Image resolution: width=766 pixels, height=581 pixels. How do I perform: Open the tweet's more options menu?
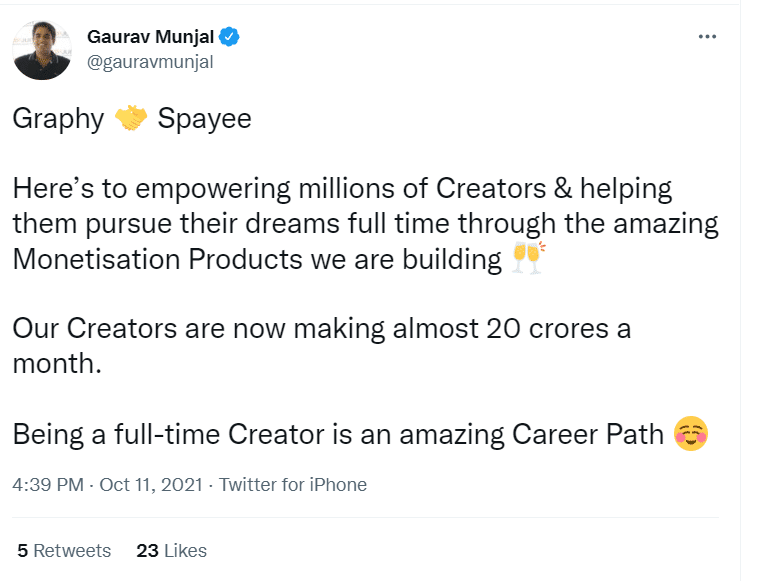[x=707, y=37]
